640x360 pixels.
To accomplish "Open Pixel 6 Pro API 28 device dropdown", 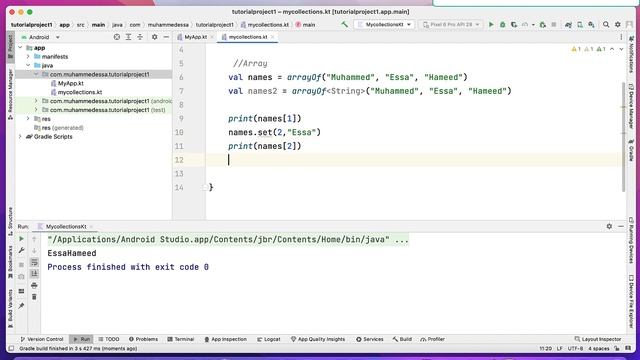I will (451, 24).
